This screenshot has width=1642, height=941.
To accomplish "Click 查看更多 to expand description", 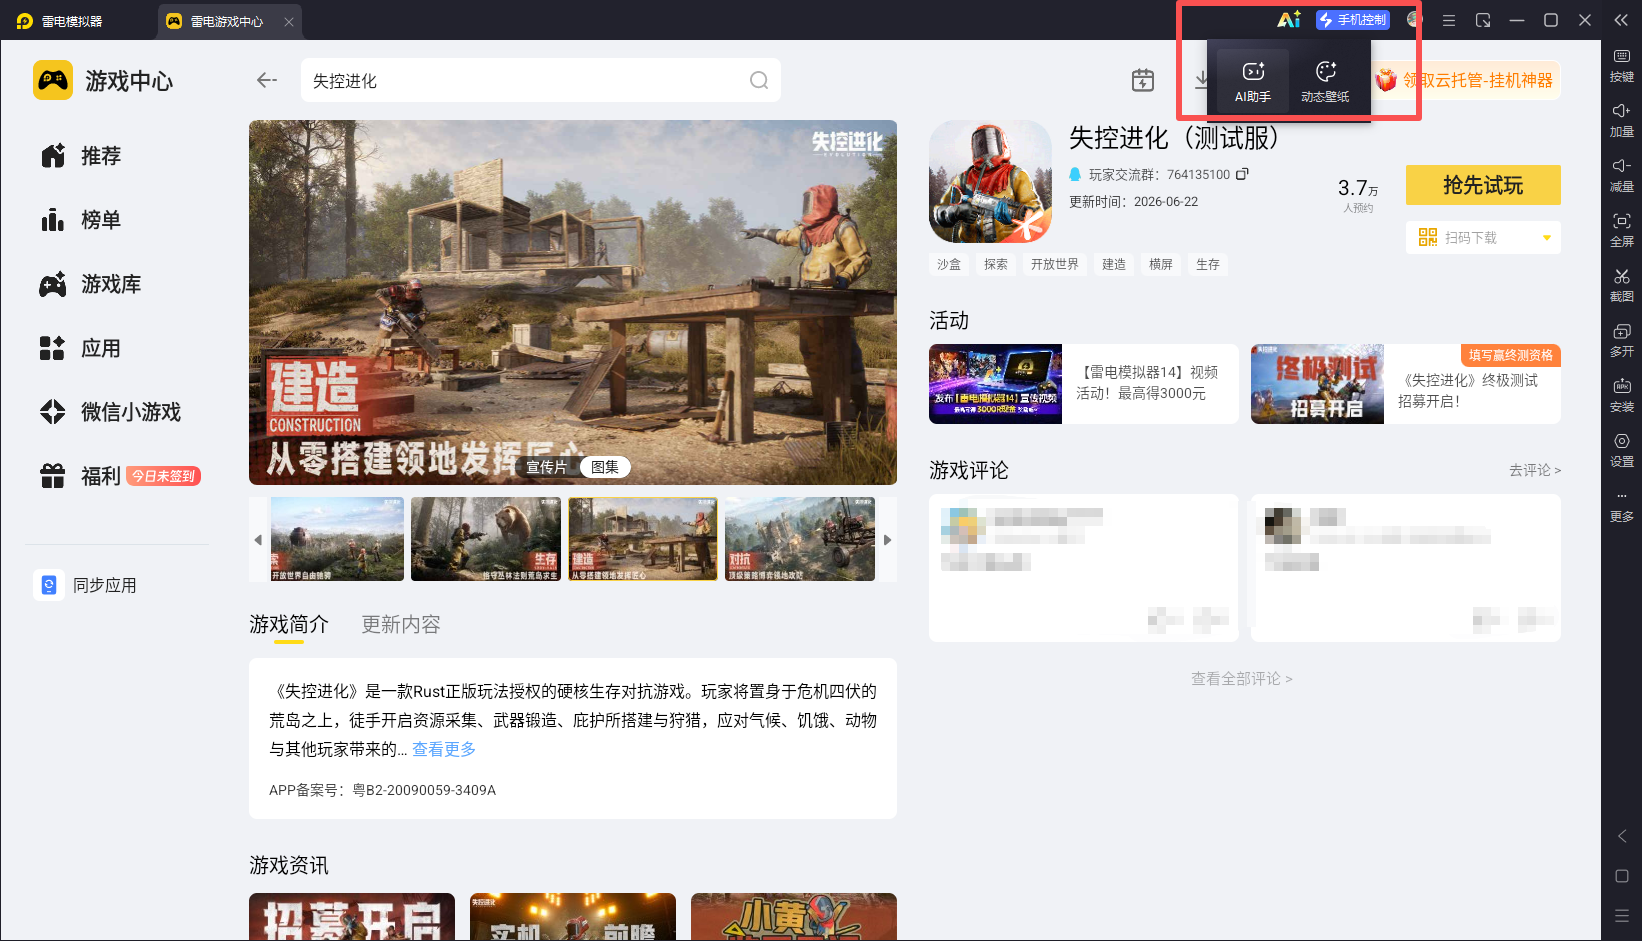I will point(444,749).
